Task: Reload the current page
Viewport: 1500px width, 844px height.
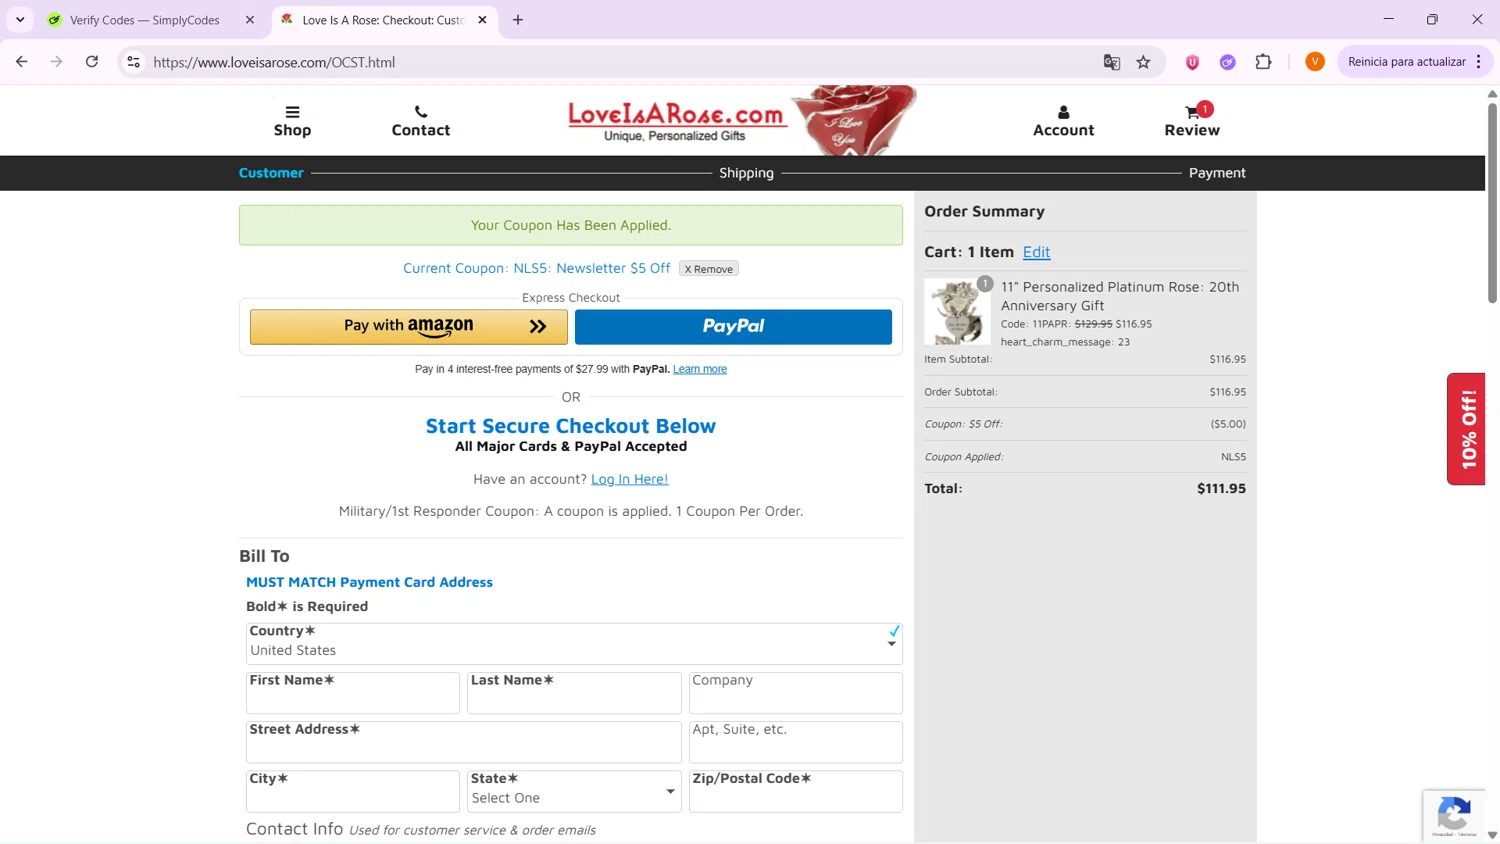Action: click(x=92, y=62)
